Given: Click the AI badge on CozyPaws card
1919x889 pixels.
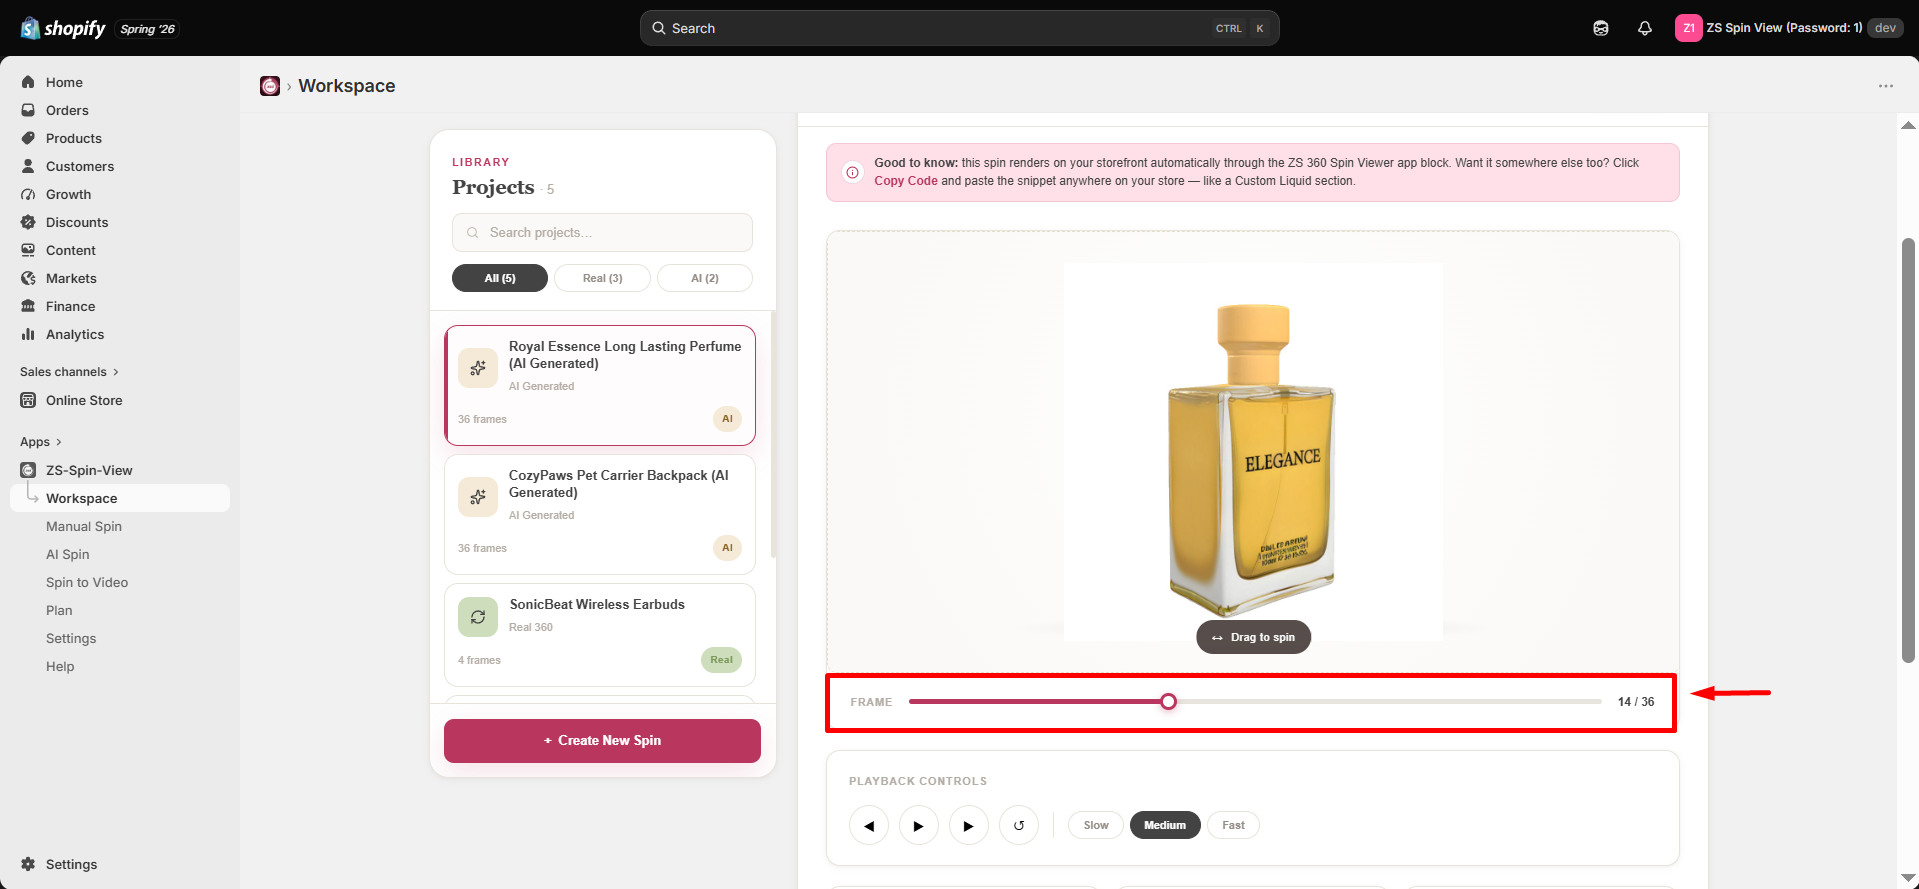Looking at the screenshot, I should pyautogui.click(x=727, y=548).
